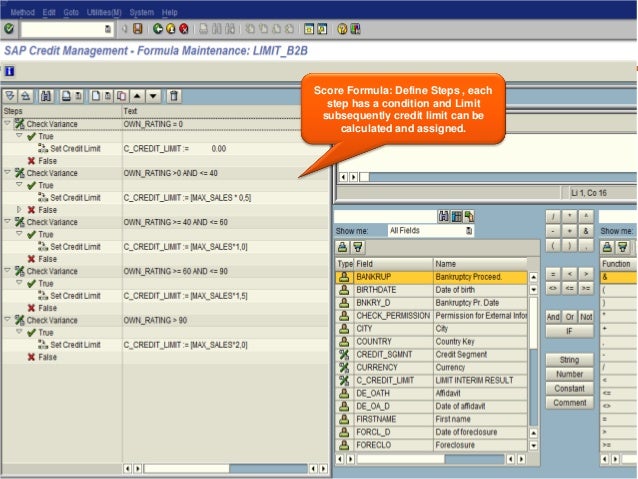This screenshot has width=638, height=479.
Task: Collapse Check Variance OWN_RATING > 90 step
Action: pyautogui.click(x=7, y=319)
